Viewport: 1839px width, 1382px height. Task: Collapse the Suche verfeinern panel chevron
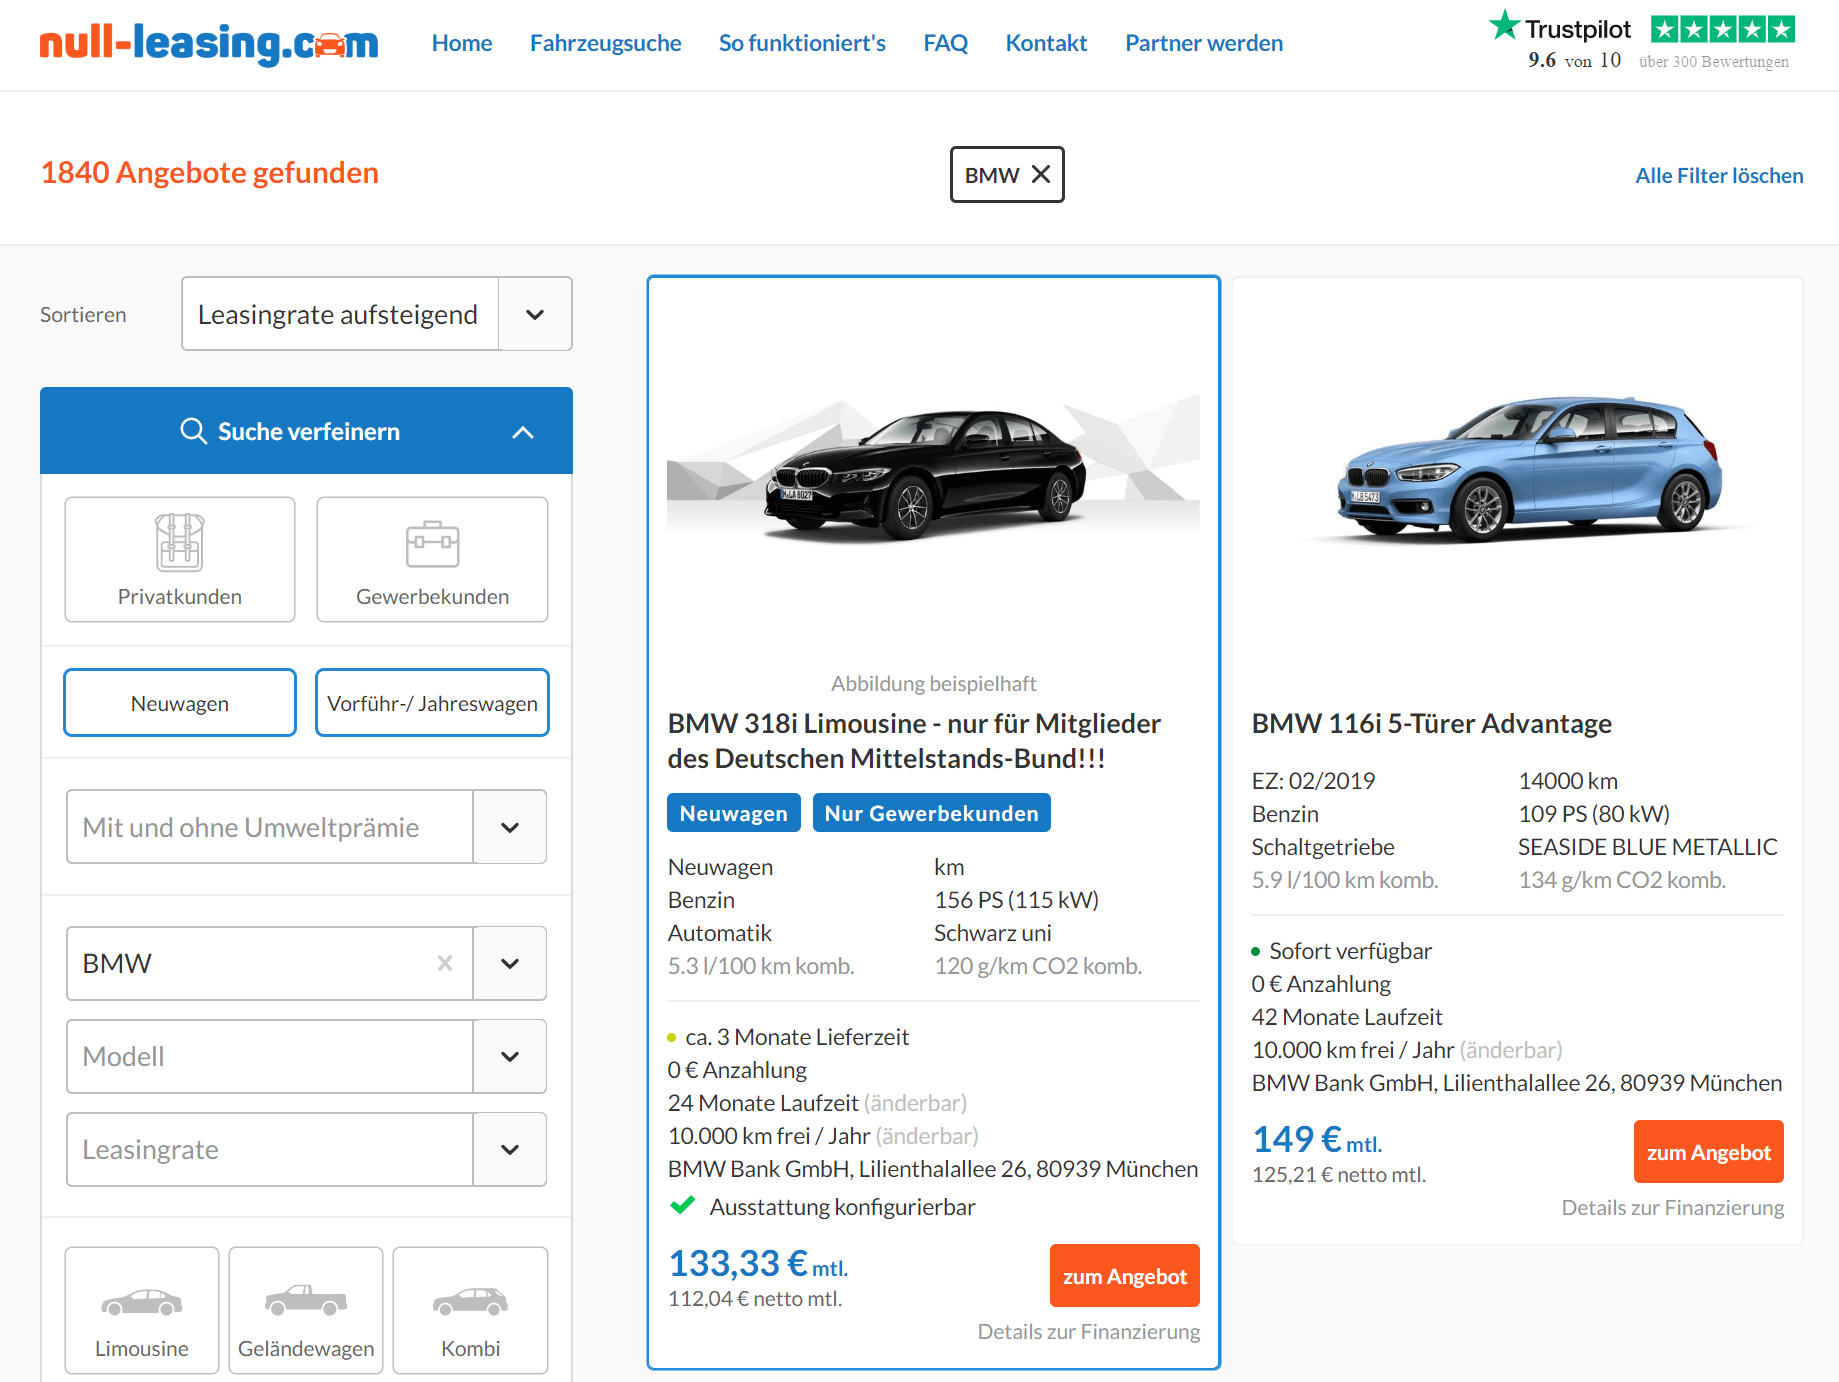coord(523,432)
